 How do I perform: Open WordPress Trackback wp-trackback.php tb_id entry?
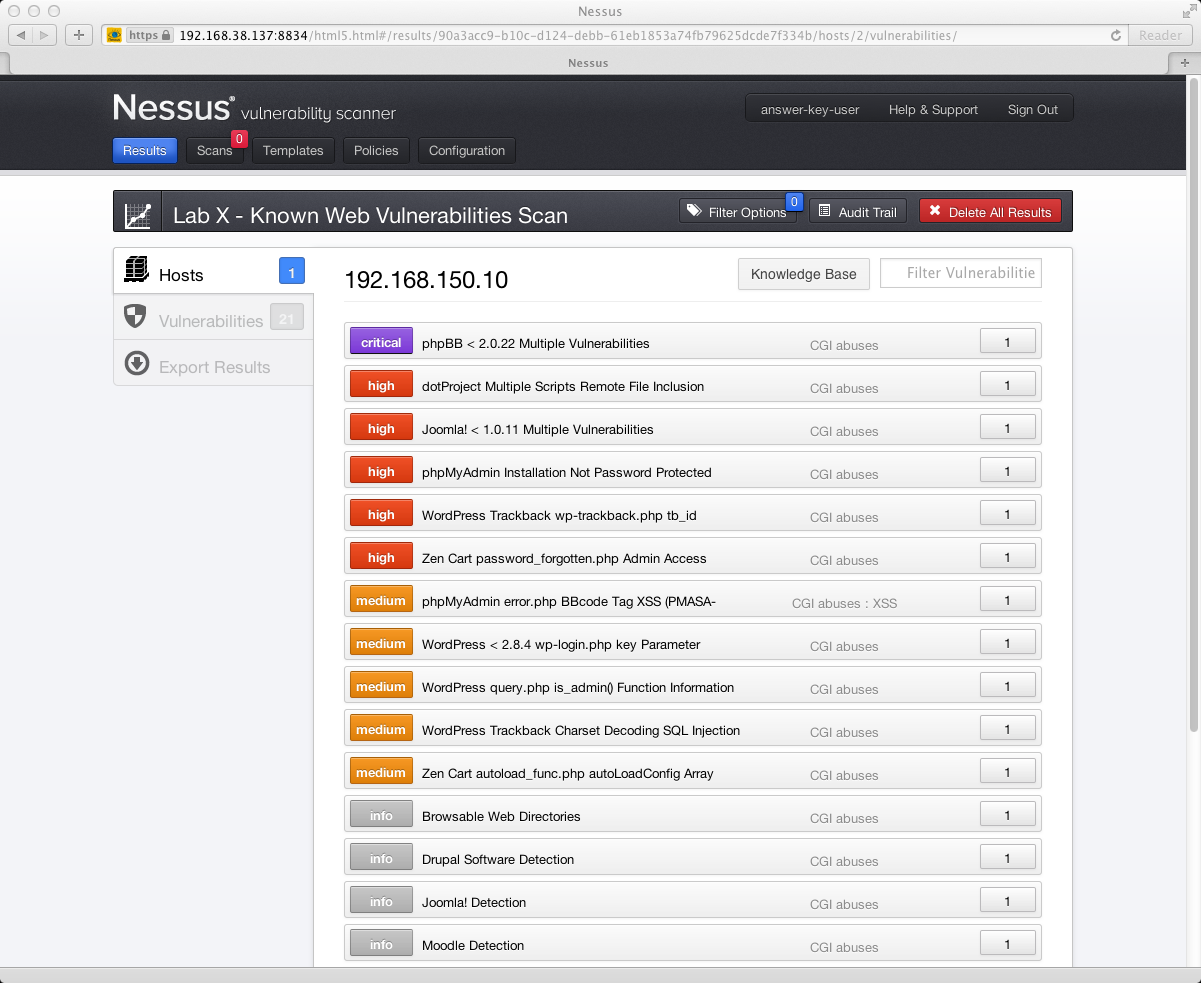(x=692, y=513)
